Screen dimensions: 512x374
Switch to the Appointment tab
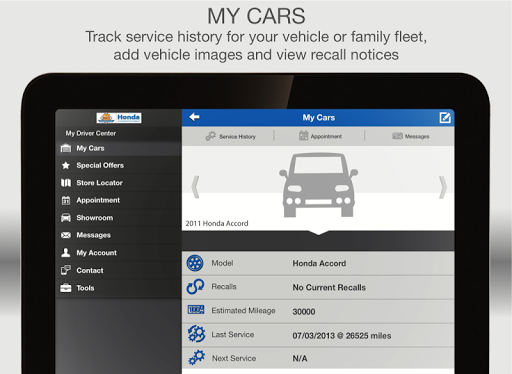click(320, 136)
